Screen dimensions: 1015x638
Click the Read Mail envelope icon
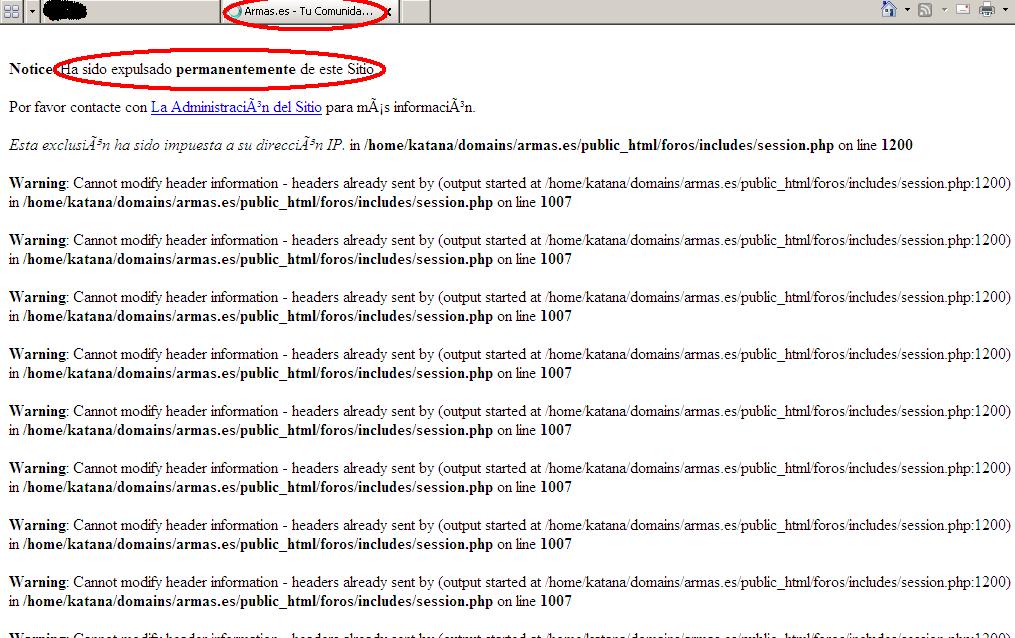click(963, 10)
